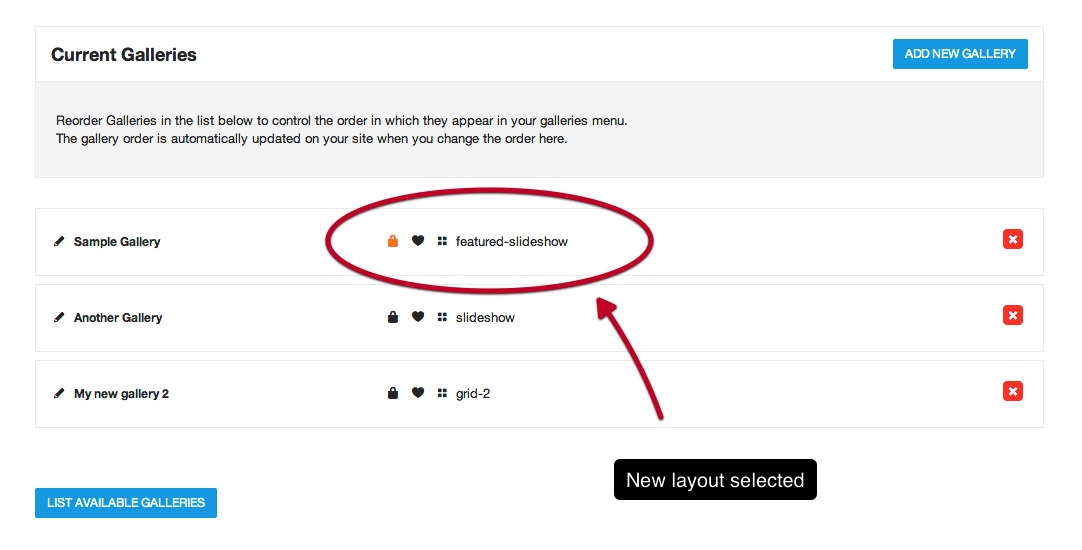Screen dimensions: 1082x550
Task: Click the pencil edit icon for Another Gallery
Action: pos(59,317)
